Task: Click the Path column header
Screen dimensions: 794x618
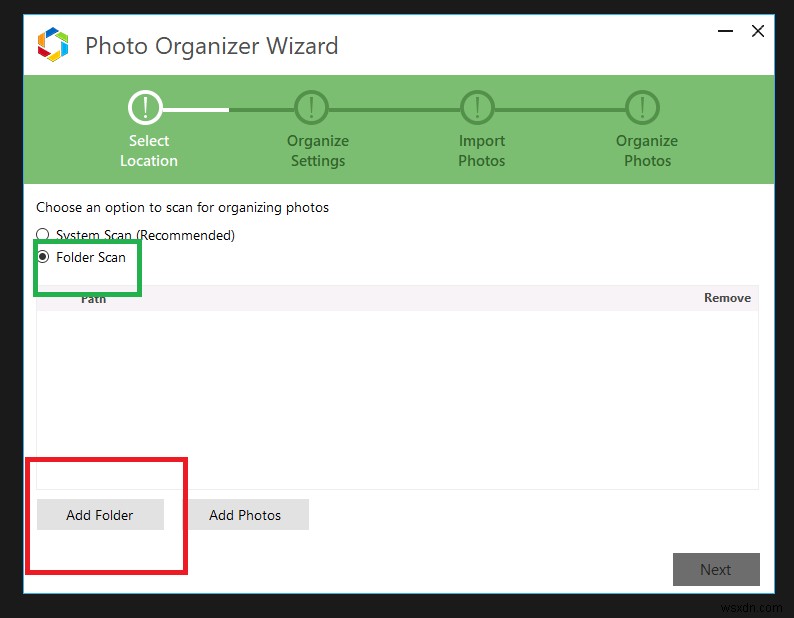Action: coord(94,299)
